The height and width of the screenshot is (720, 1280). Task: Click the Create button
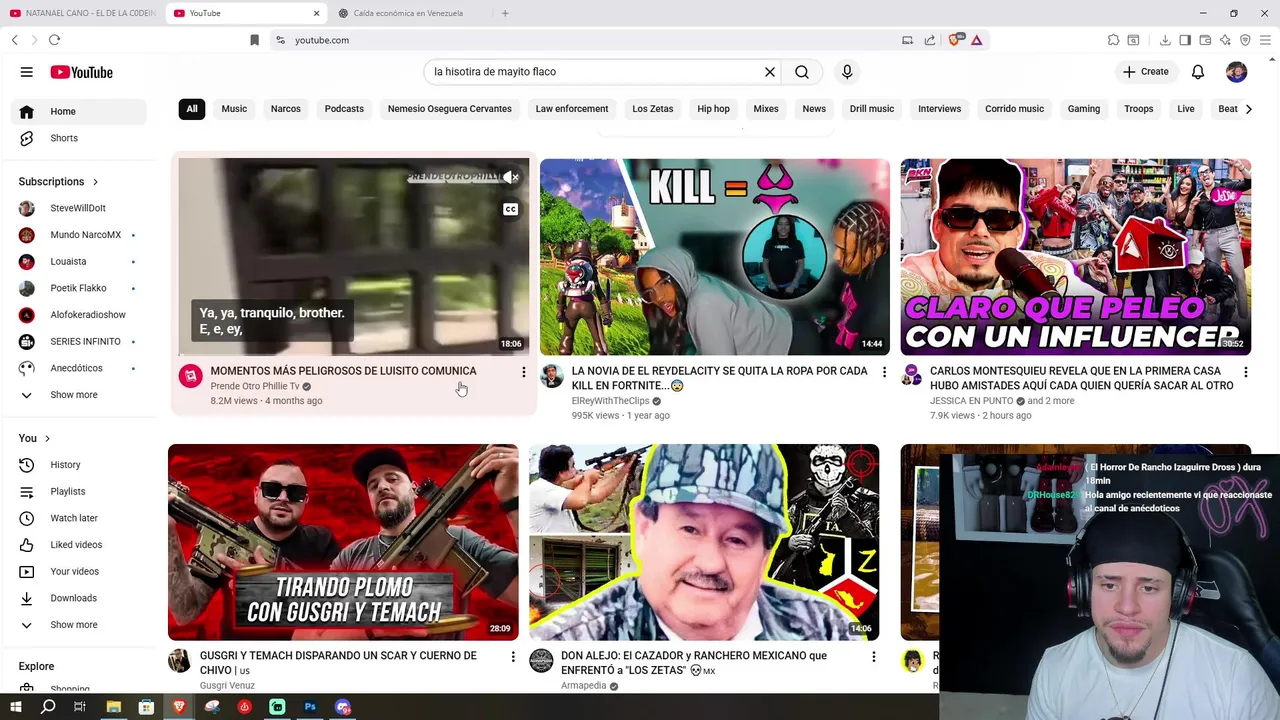point(1146,72)
